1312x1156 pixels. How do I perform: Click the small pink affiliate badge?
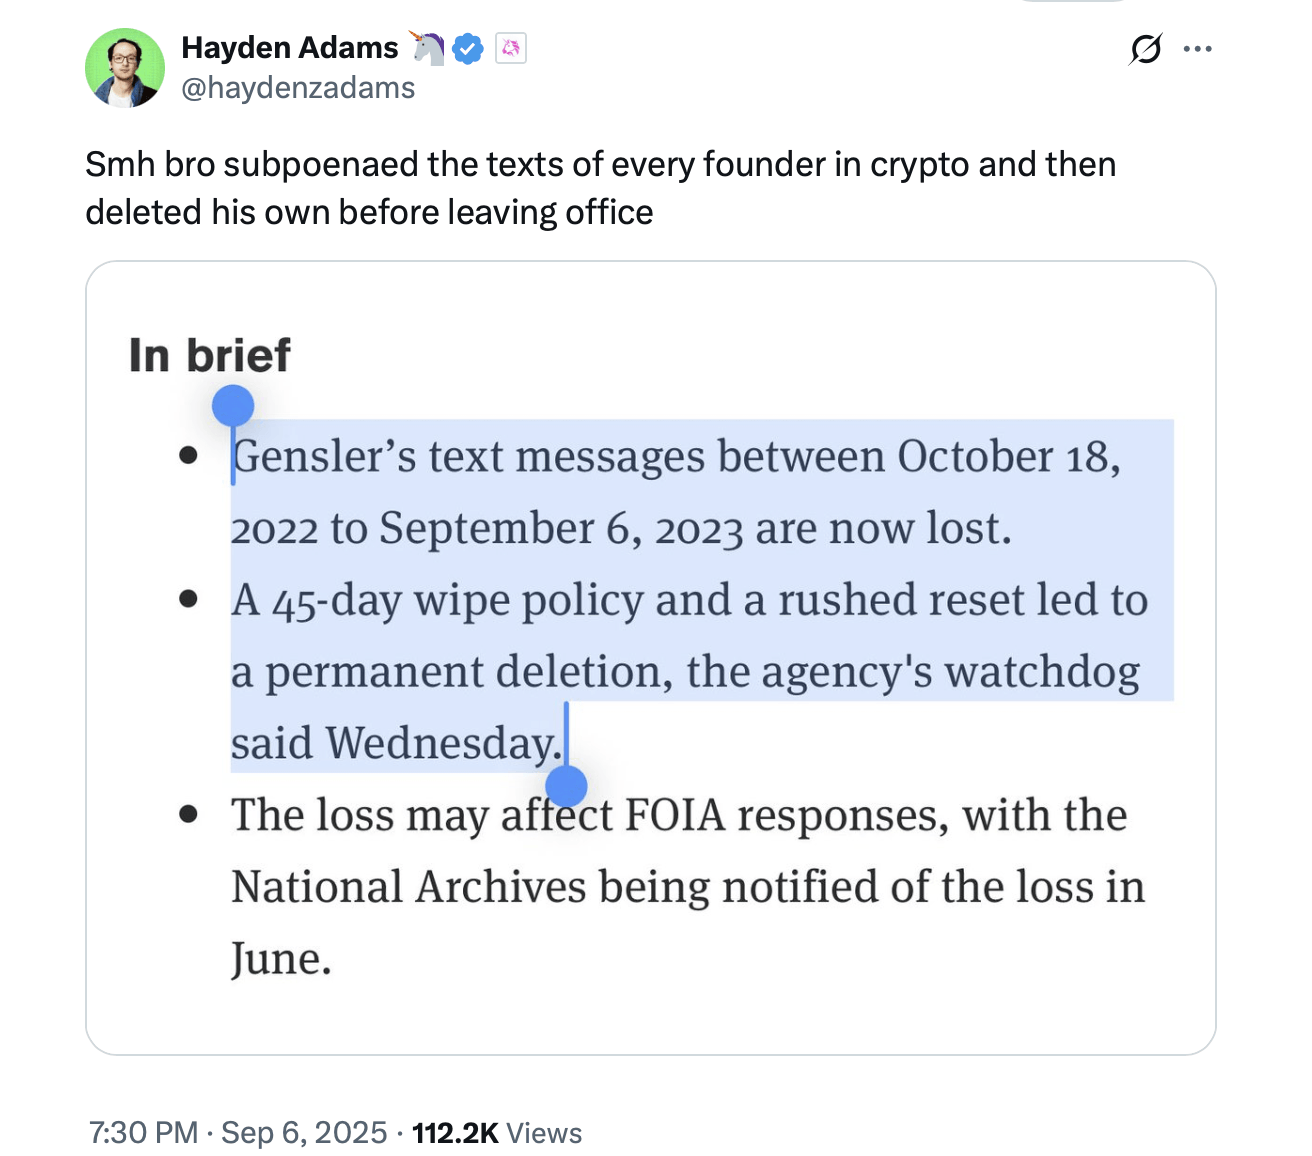pyautogui.click(x=511, y=48)
